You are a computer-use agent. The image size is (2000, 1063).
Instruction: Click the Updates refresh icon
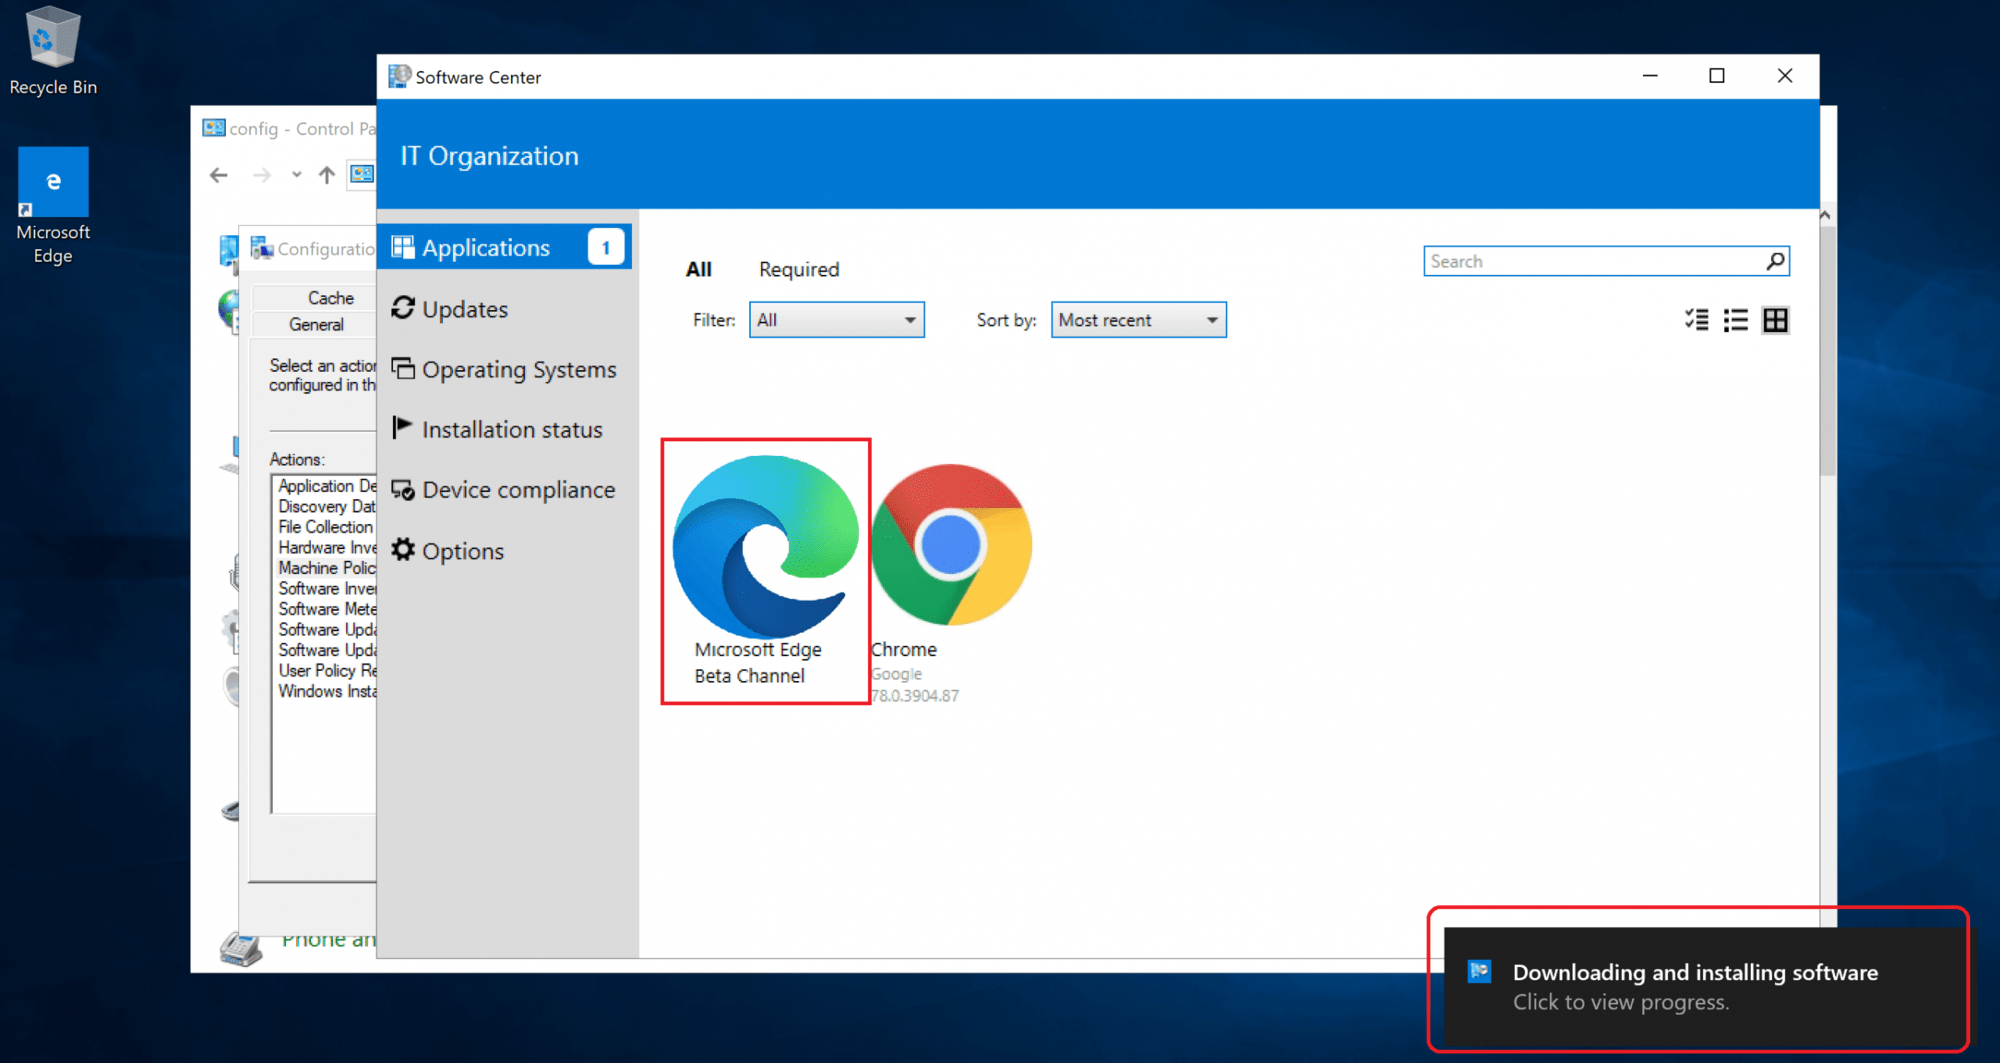(x=403, y=308)
